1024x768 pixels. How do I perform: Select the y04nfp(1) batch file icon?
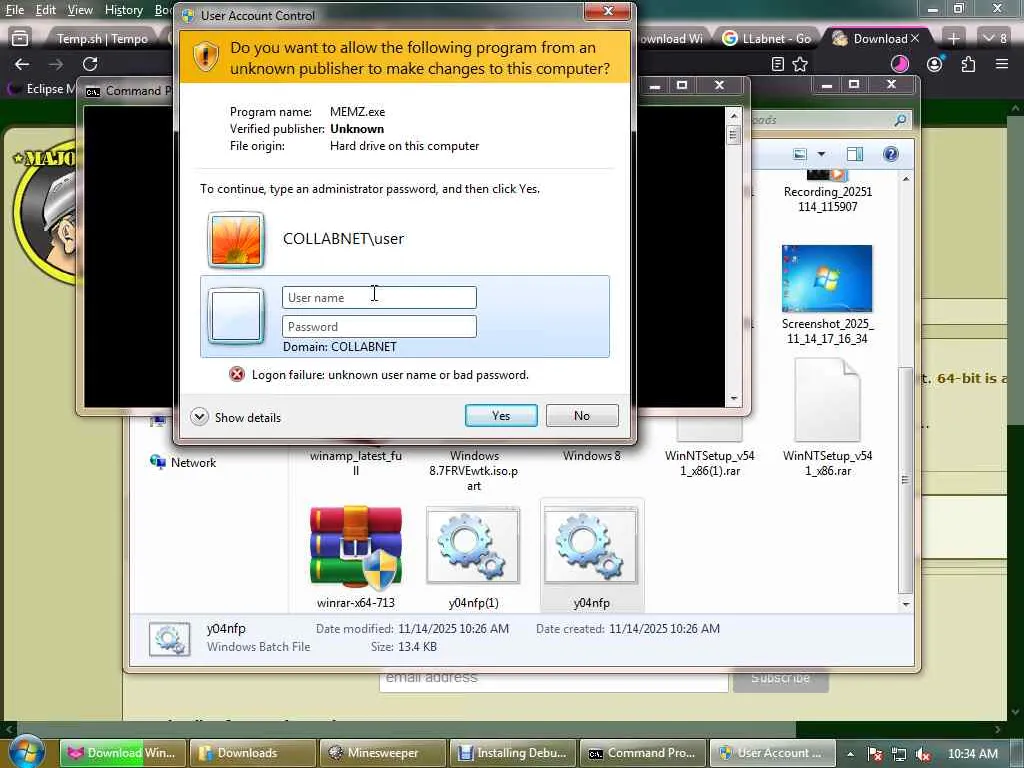tap(473, 545)
